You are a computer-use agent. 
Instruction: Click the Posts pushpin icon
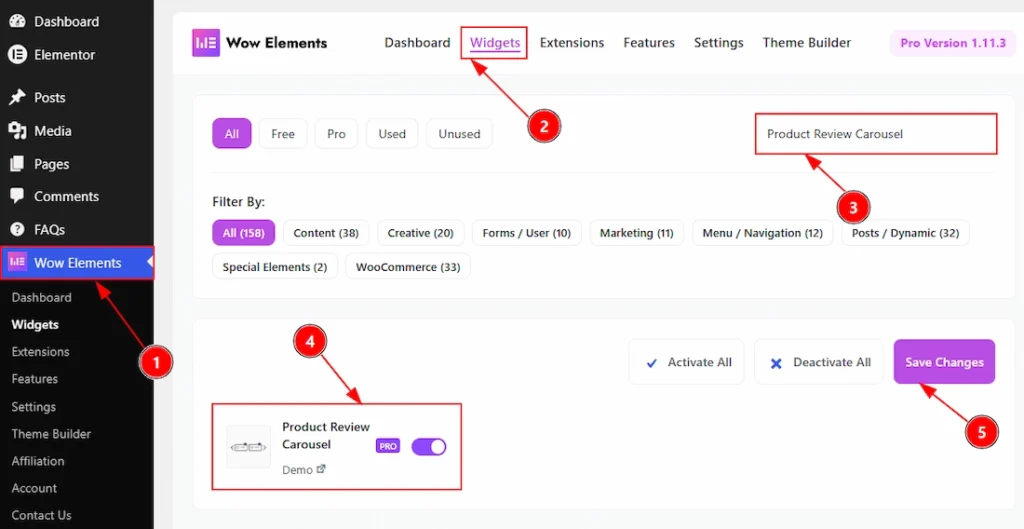point(17,97)
